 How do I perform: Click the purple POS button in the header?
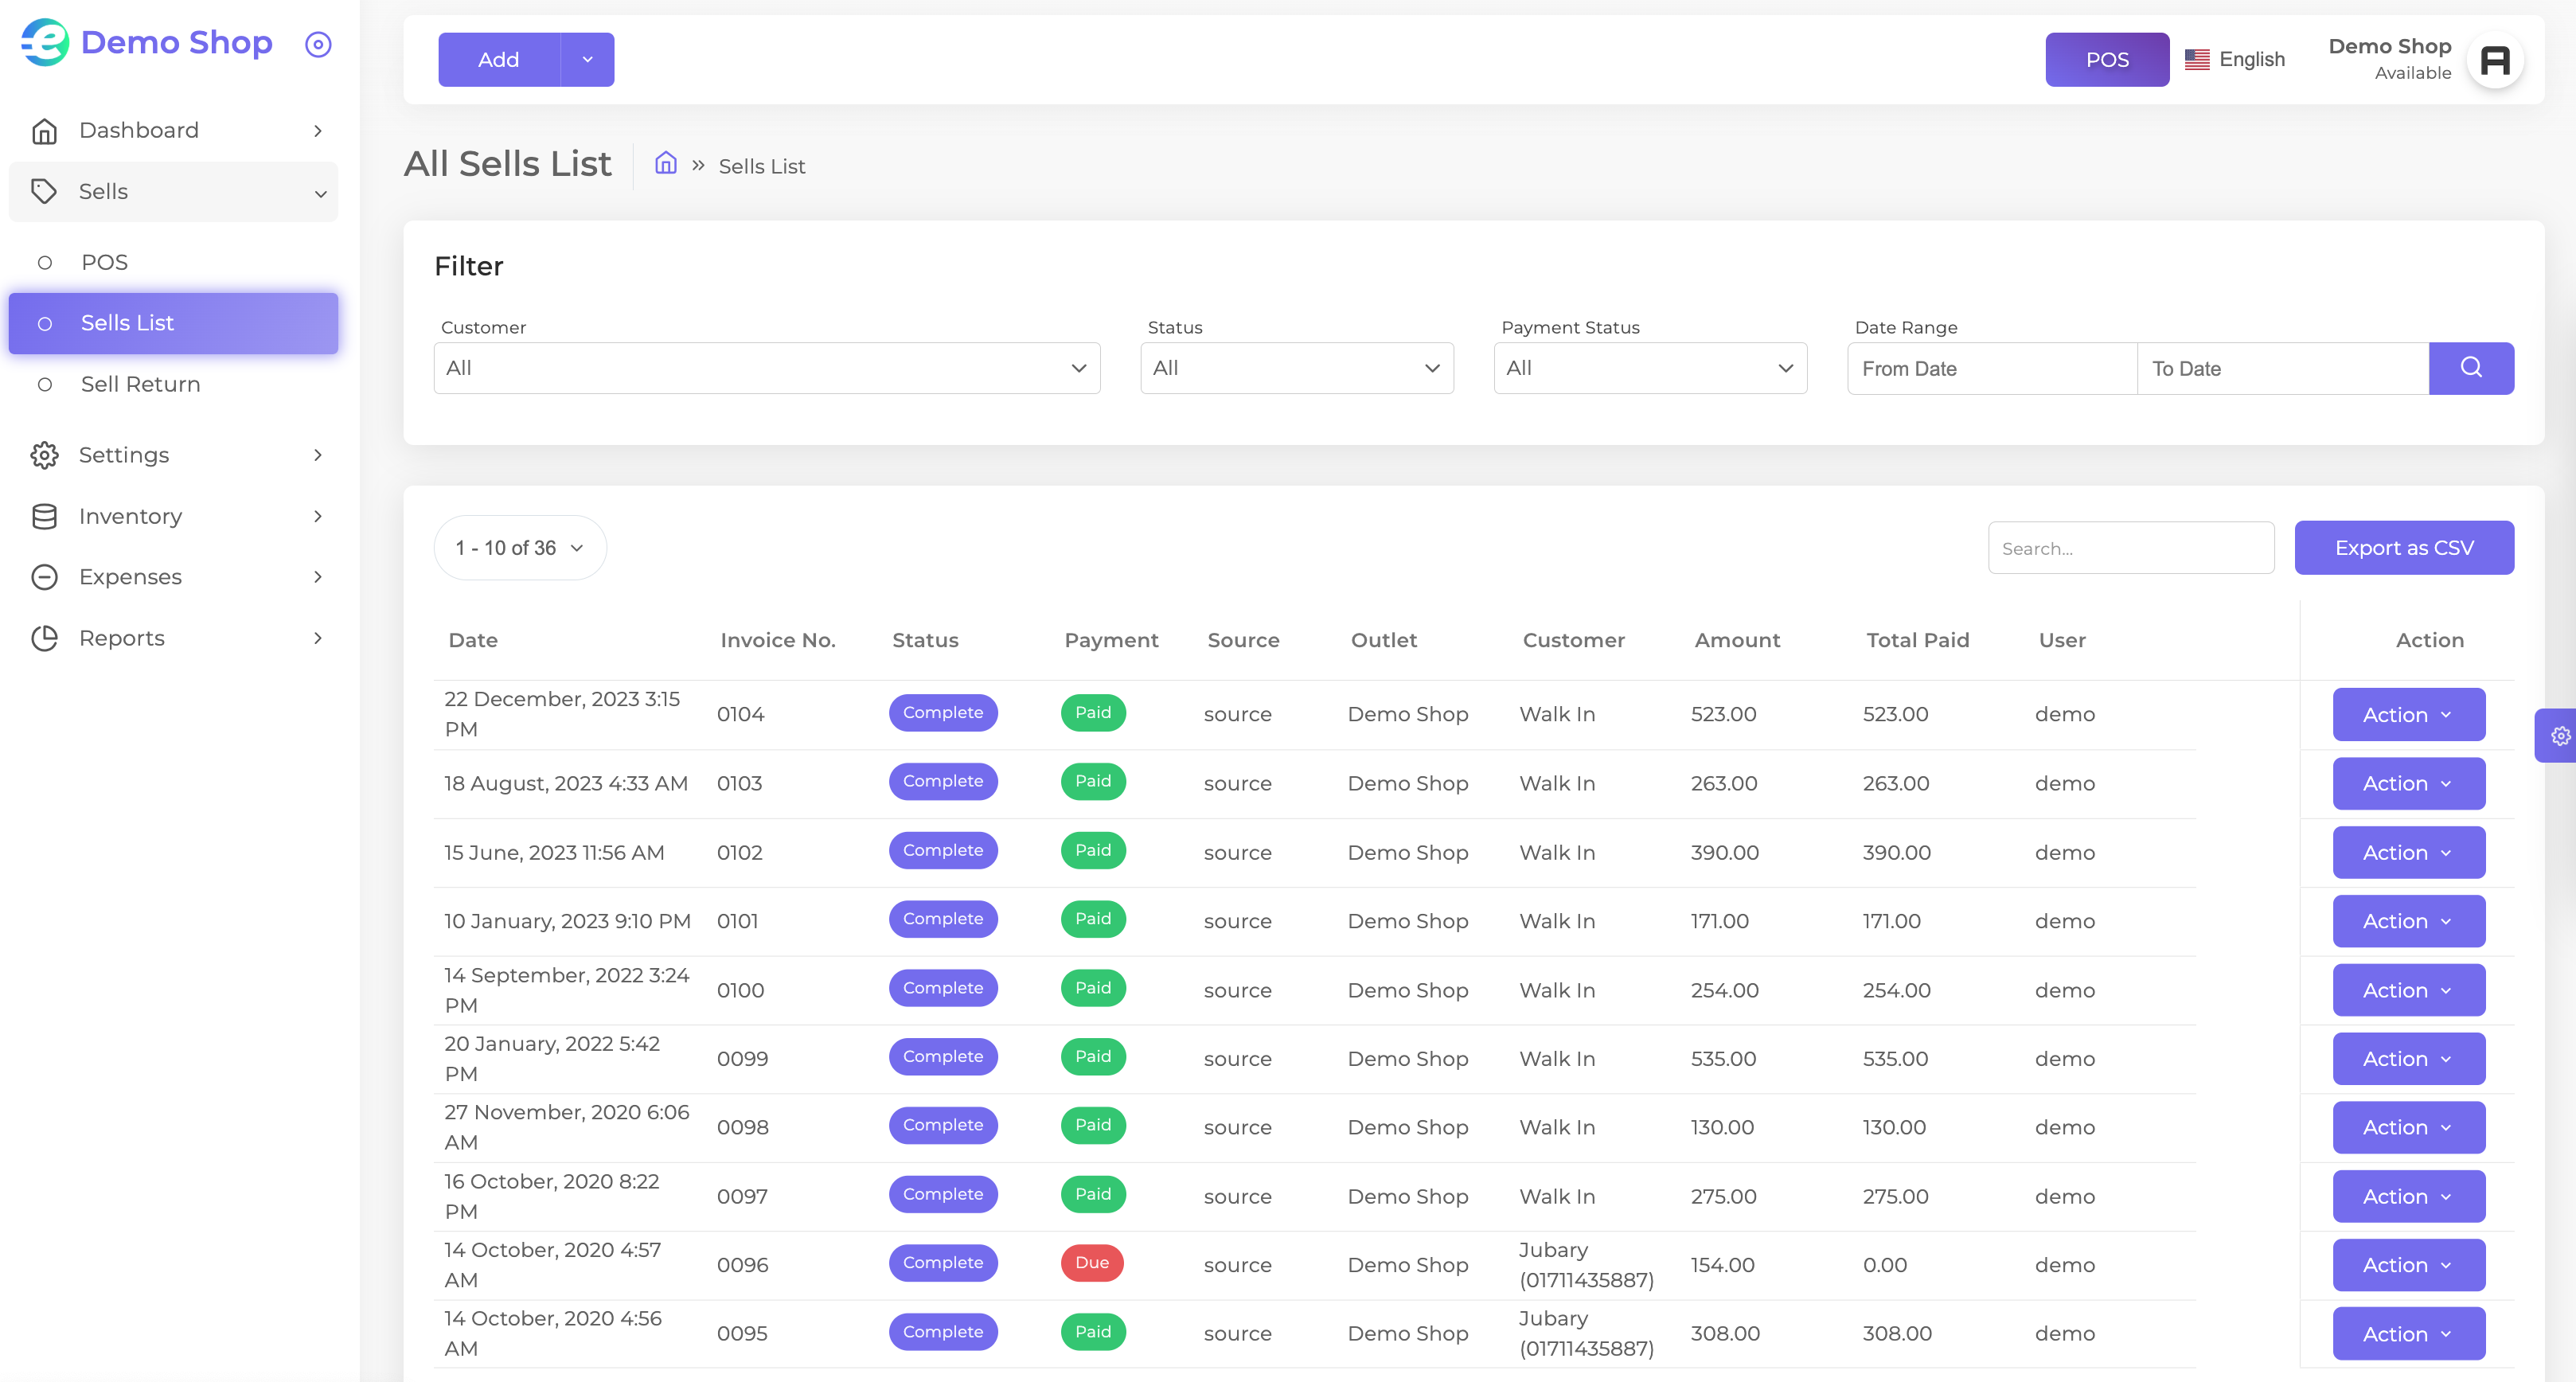point(2107,60)
